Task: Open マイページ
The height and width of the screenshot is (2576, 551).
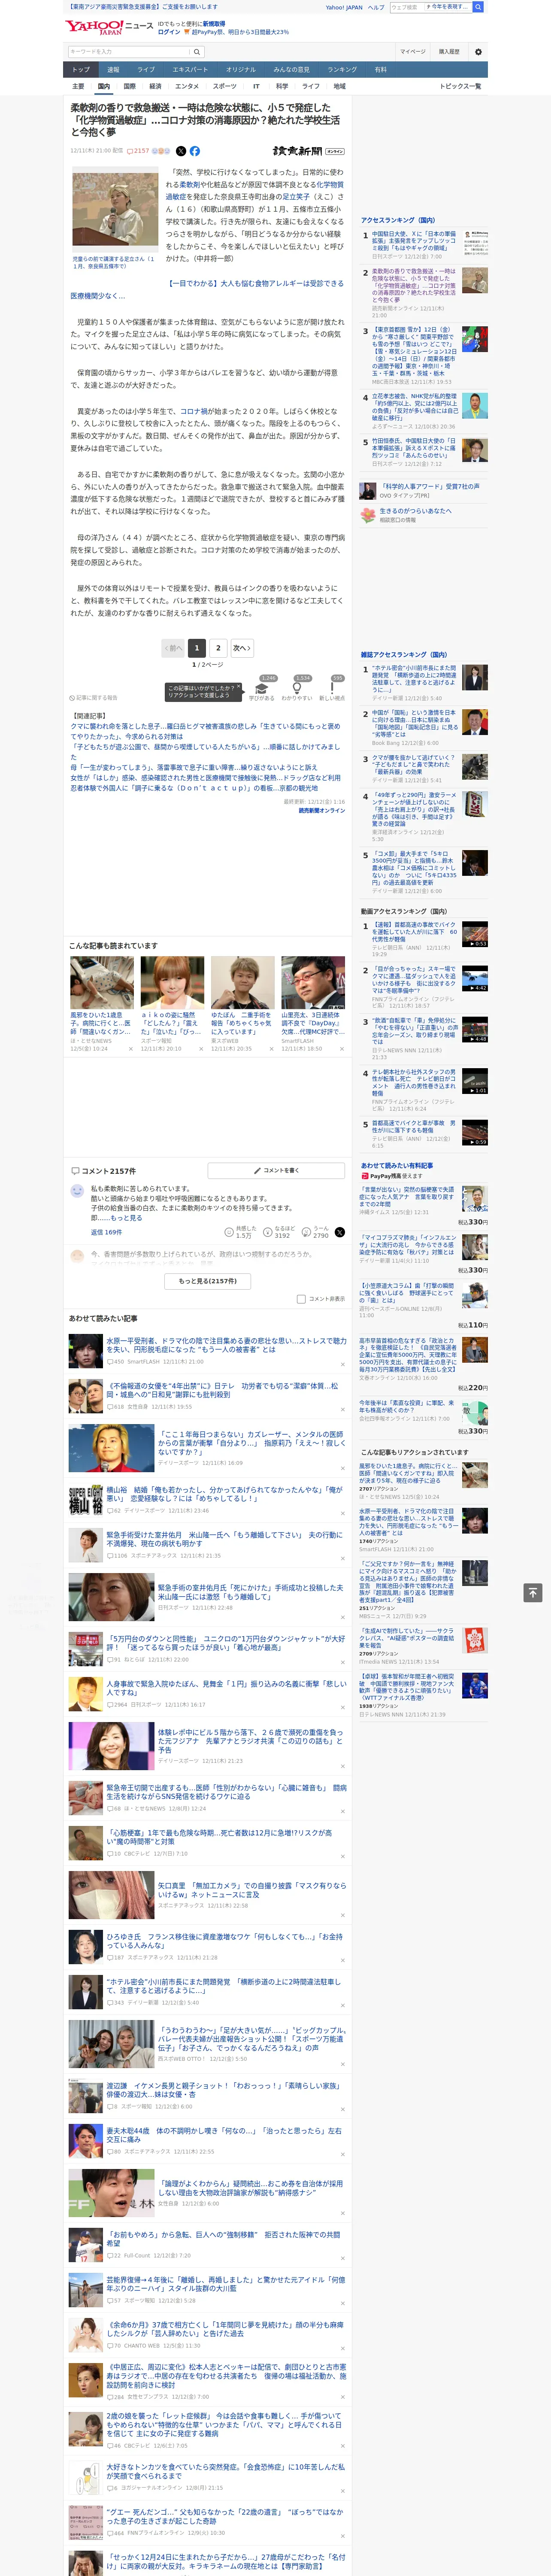Action: [413, 51]
